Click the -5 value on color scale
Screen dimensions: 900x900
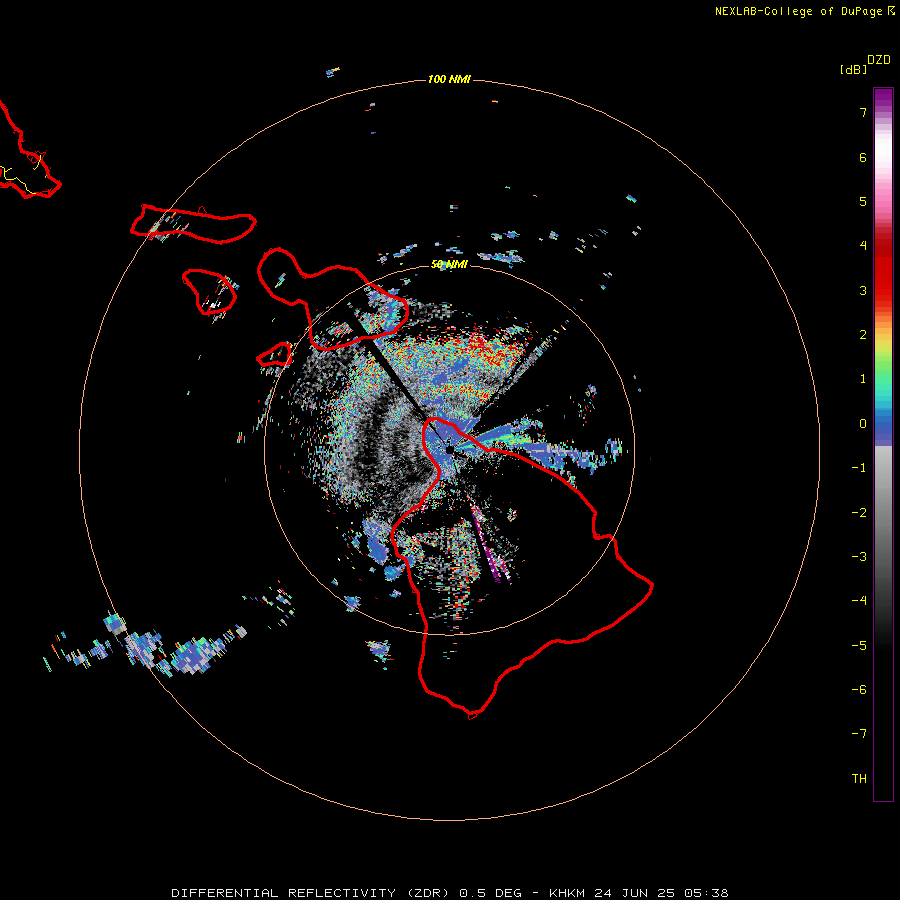click(x=859, y=646)
